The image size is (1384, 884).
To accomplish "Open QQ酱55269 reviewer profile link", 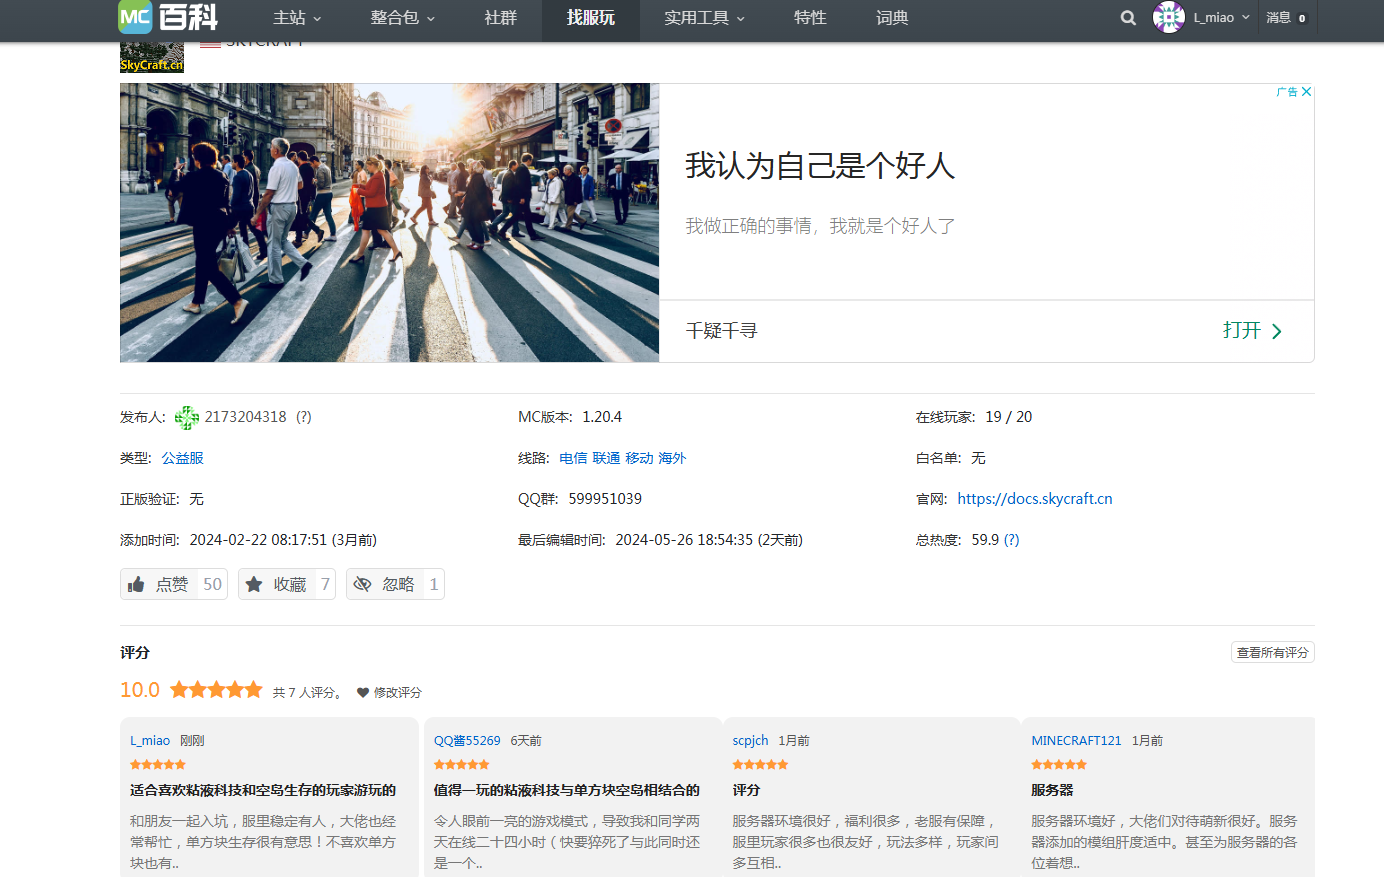I will 467,741.
